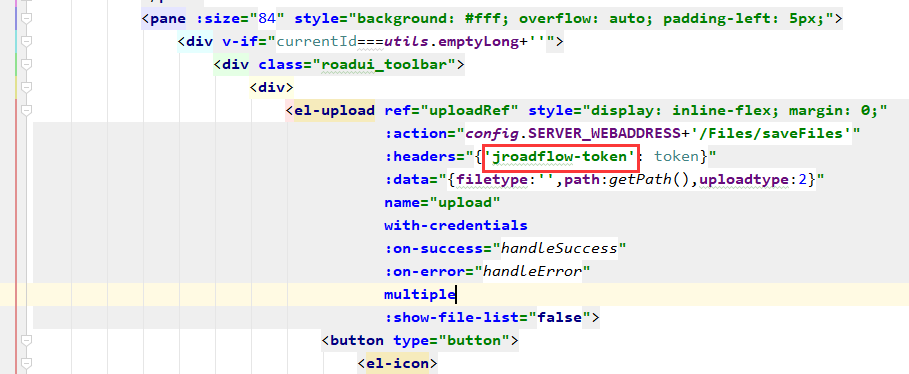This screenshot has width=909, height=374.
Task: Click the "uploadRef" value
Action: [469, 110]
